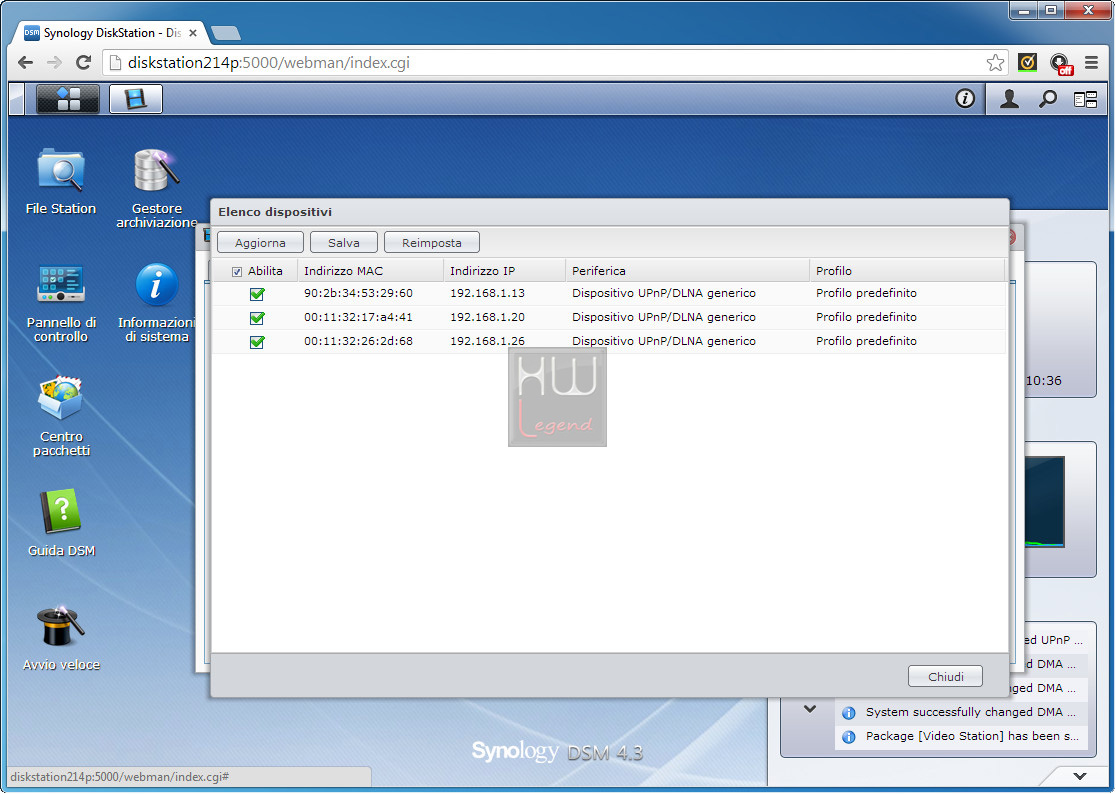Click the Elenco dispositivi dialog title
Screen dimensions: 1116x794
275,212
